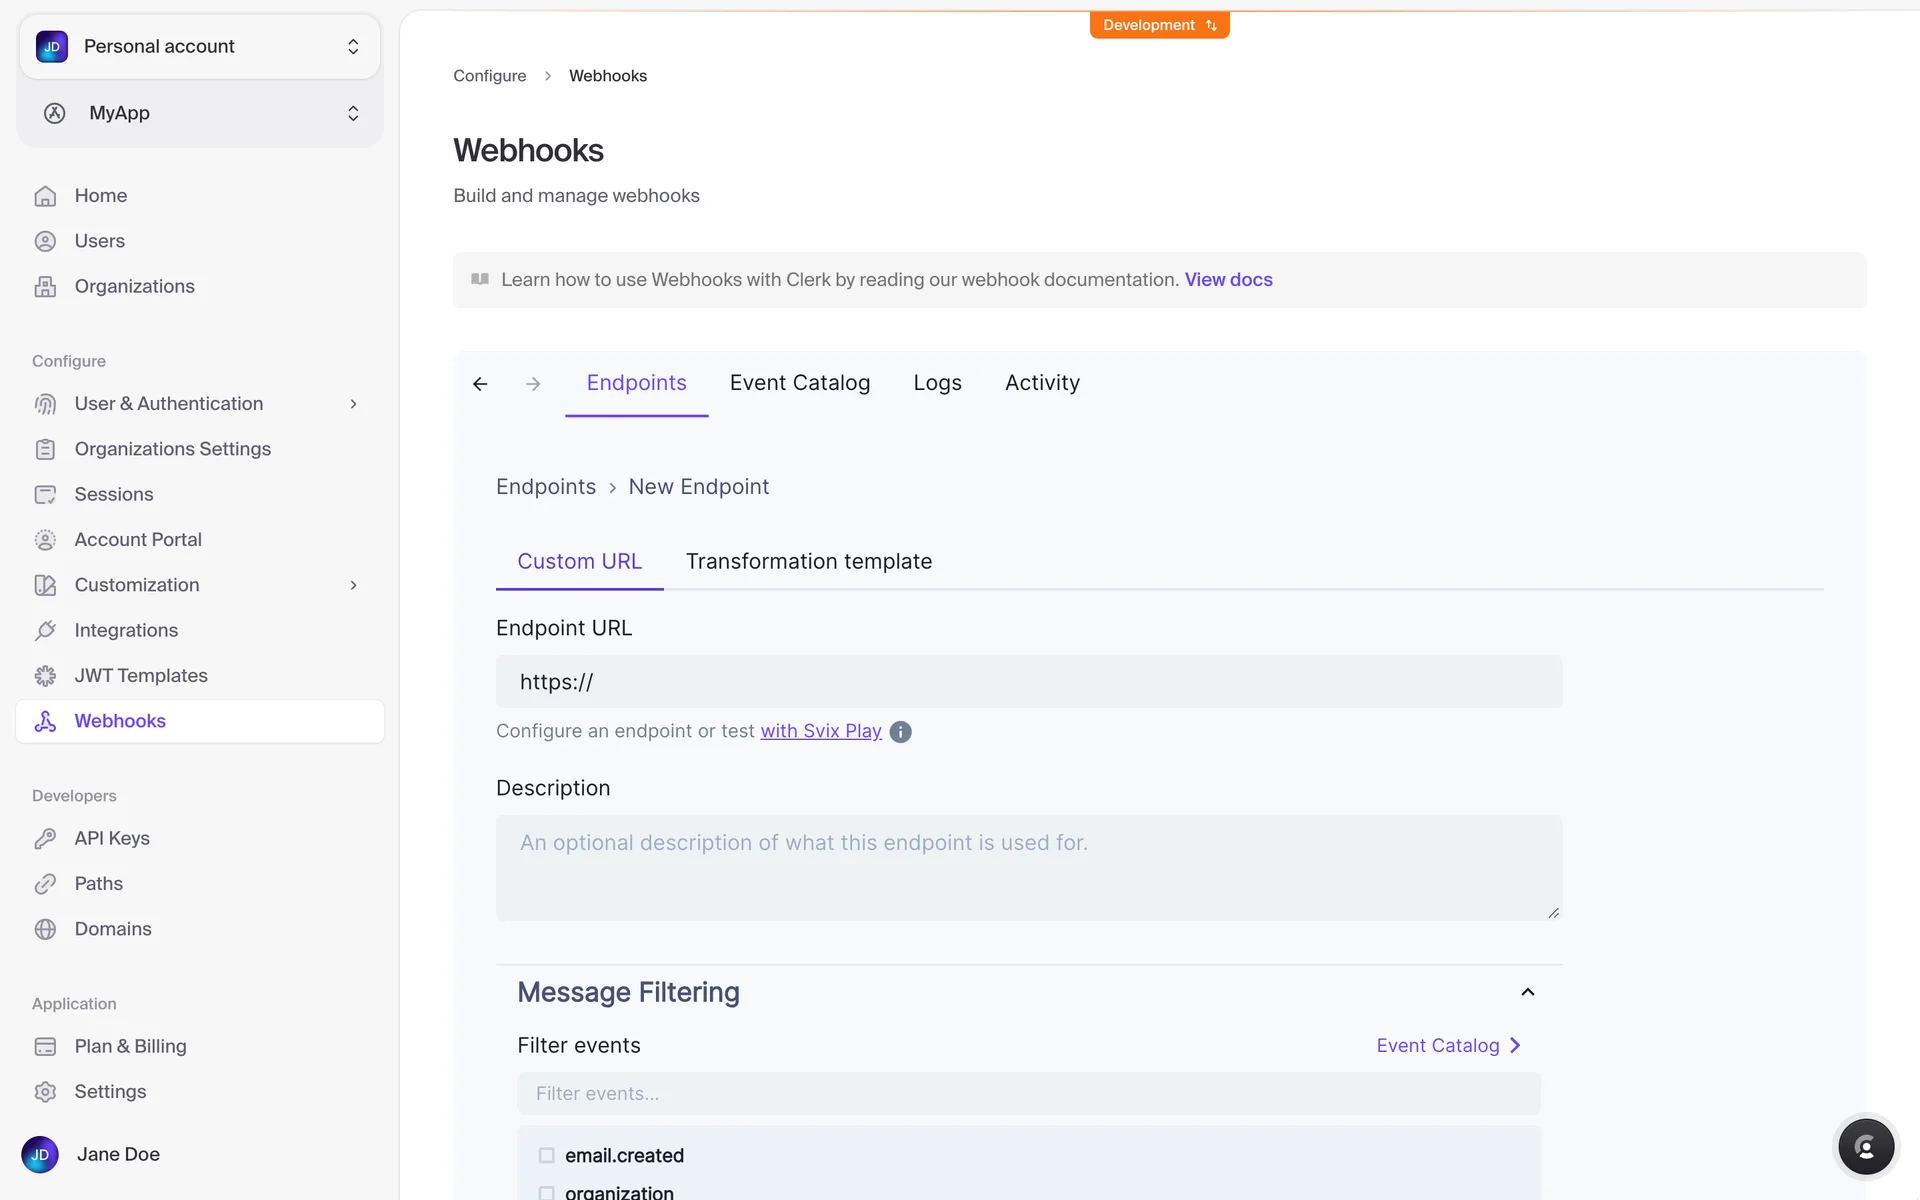Click the back arrow in webhooks panel

point(480,384)
